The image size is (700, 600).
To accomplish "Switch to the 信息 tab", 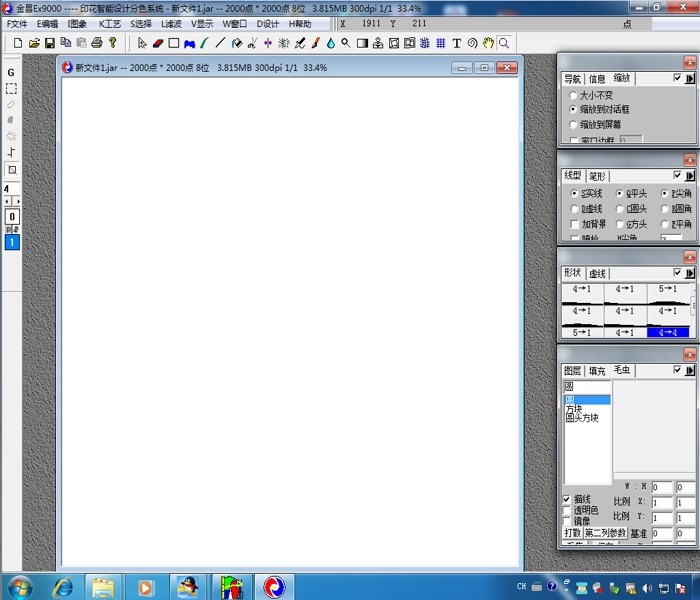I will point(597,79).
